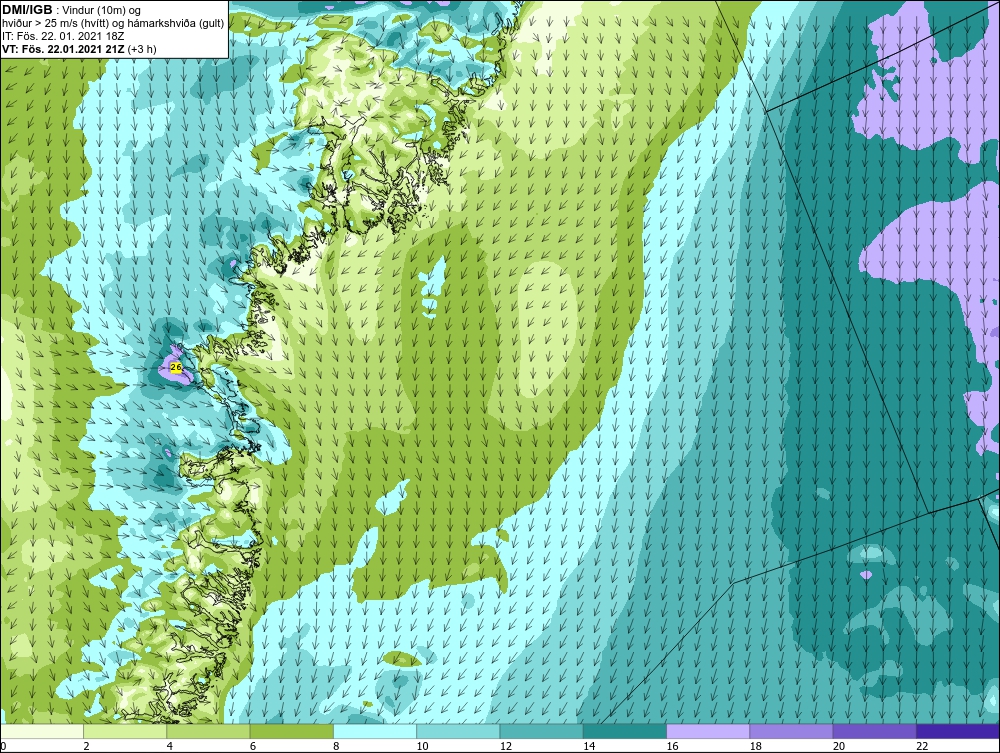Image resolution: width=1000 pixels, height=753 pixels.
Task: Select the 18–20 m/s light purple swatch
Action: click(x=791, y=731)
